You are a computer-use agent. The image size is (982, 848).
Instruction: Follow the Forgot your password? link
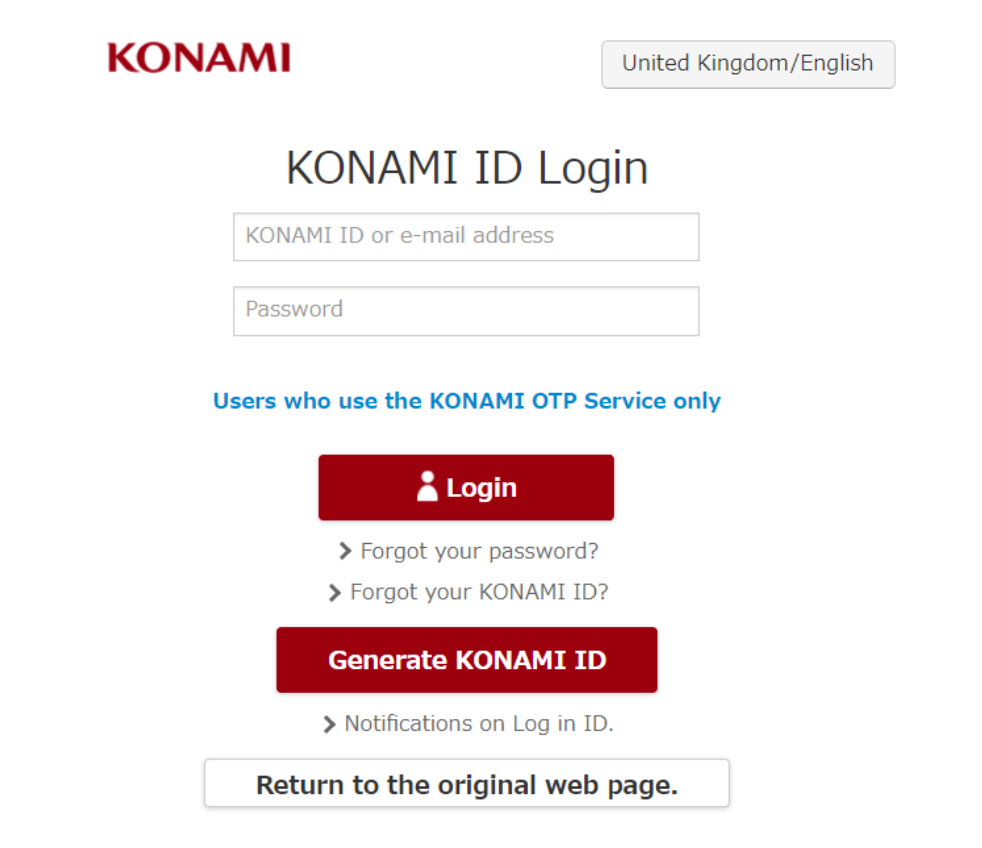(x=479, y=551)
